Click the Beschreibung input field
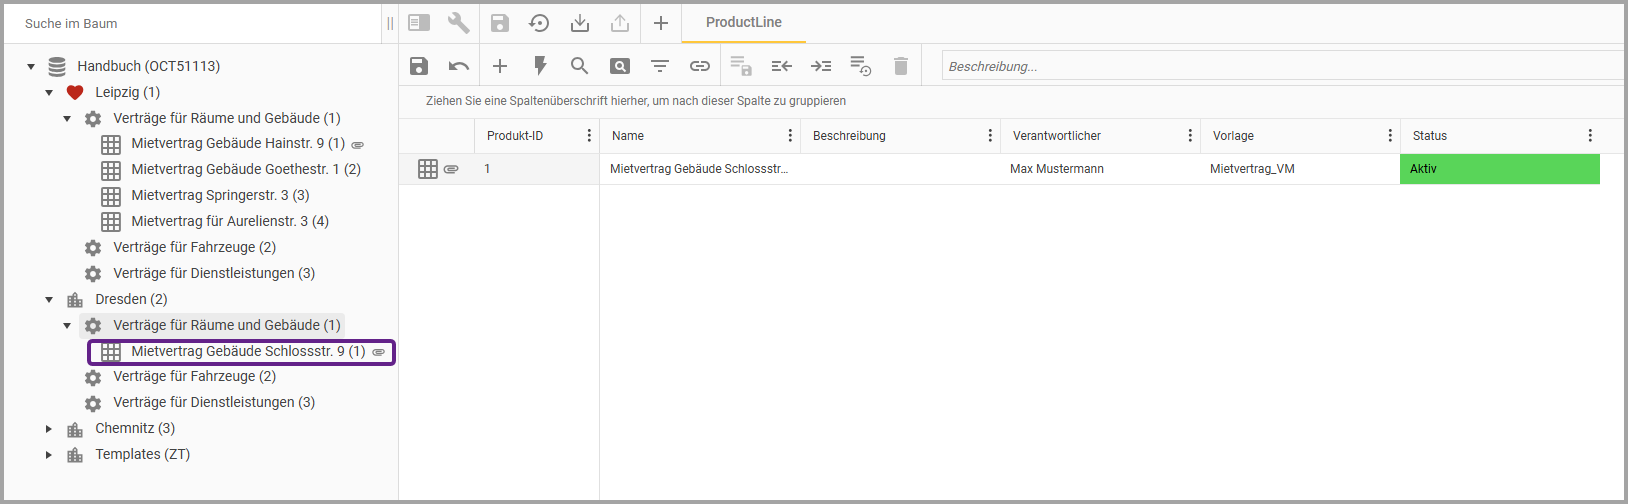Viewport: 1628px width, 504px height. click(1280, 66)
